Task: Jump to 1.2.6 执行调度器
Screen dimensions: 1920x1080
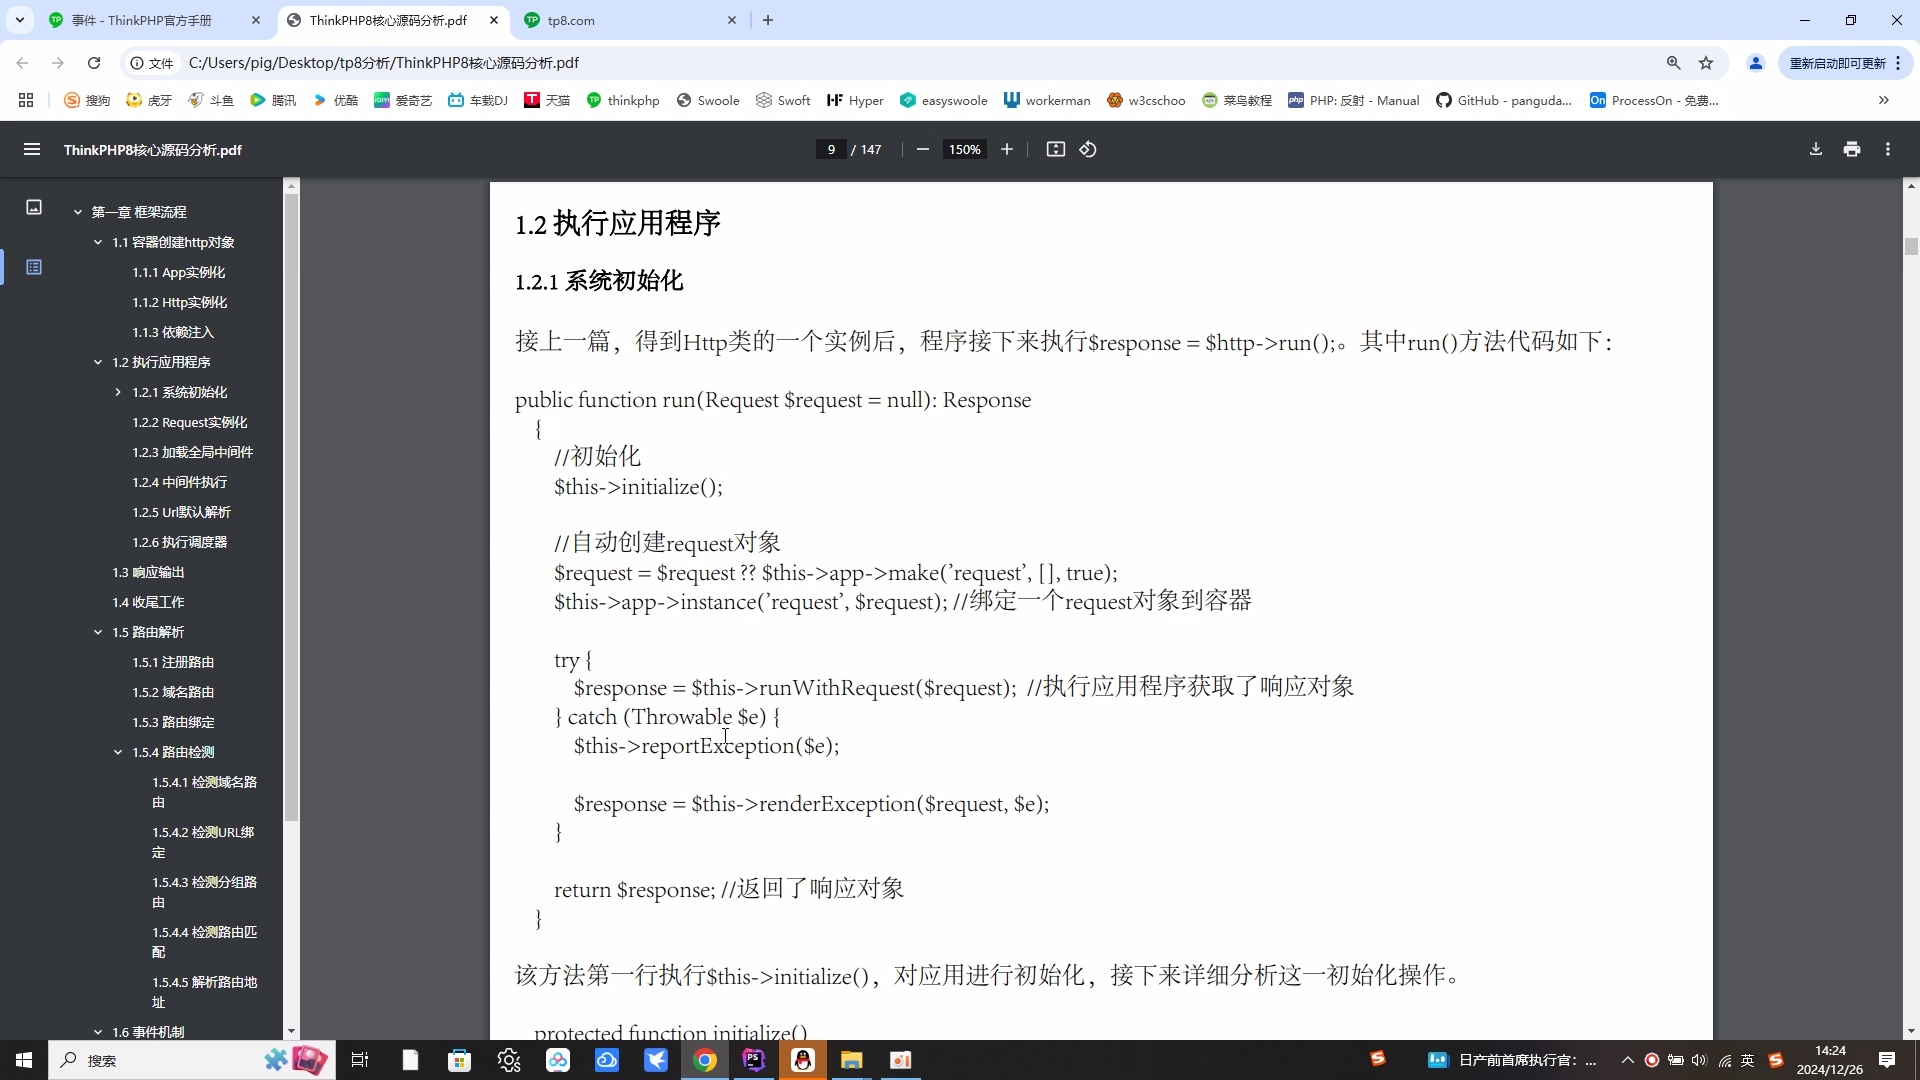Action: (180, 542)
